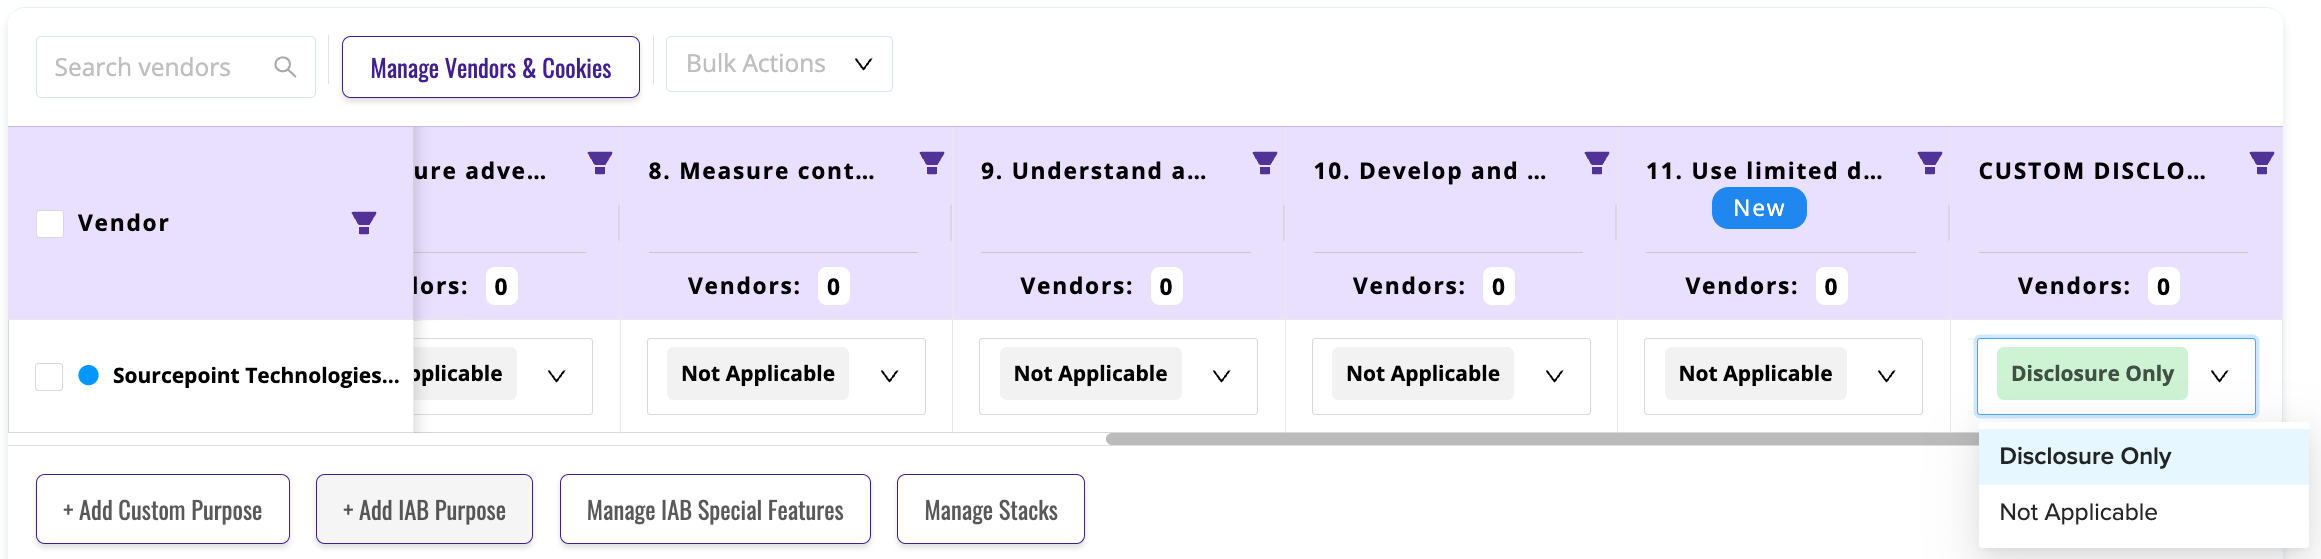The image size is (2321, 559).
Task: Focus the Search vendors field
Action: tap(160, 67)
